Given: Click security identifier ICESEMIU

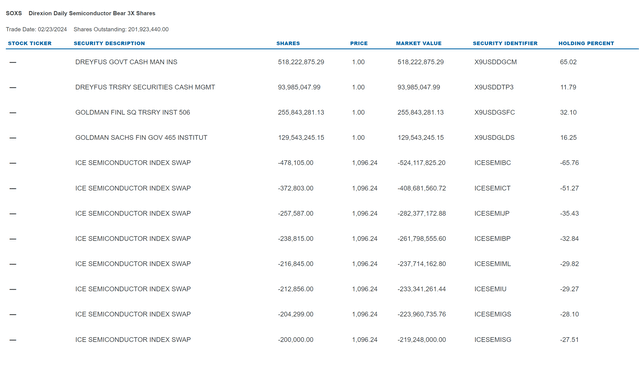Looking at the screenshot, I should [490, 289].
